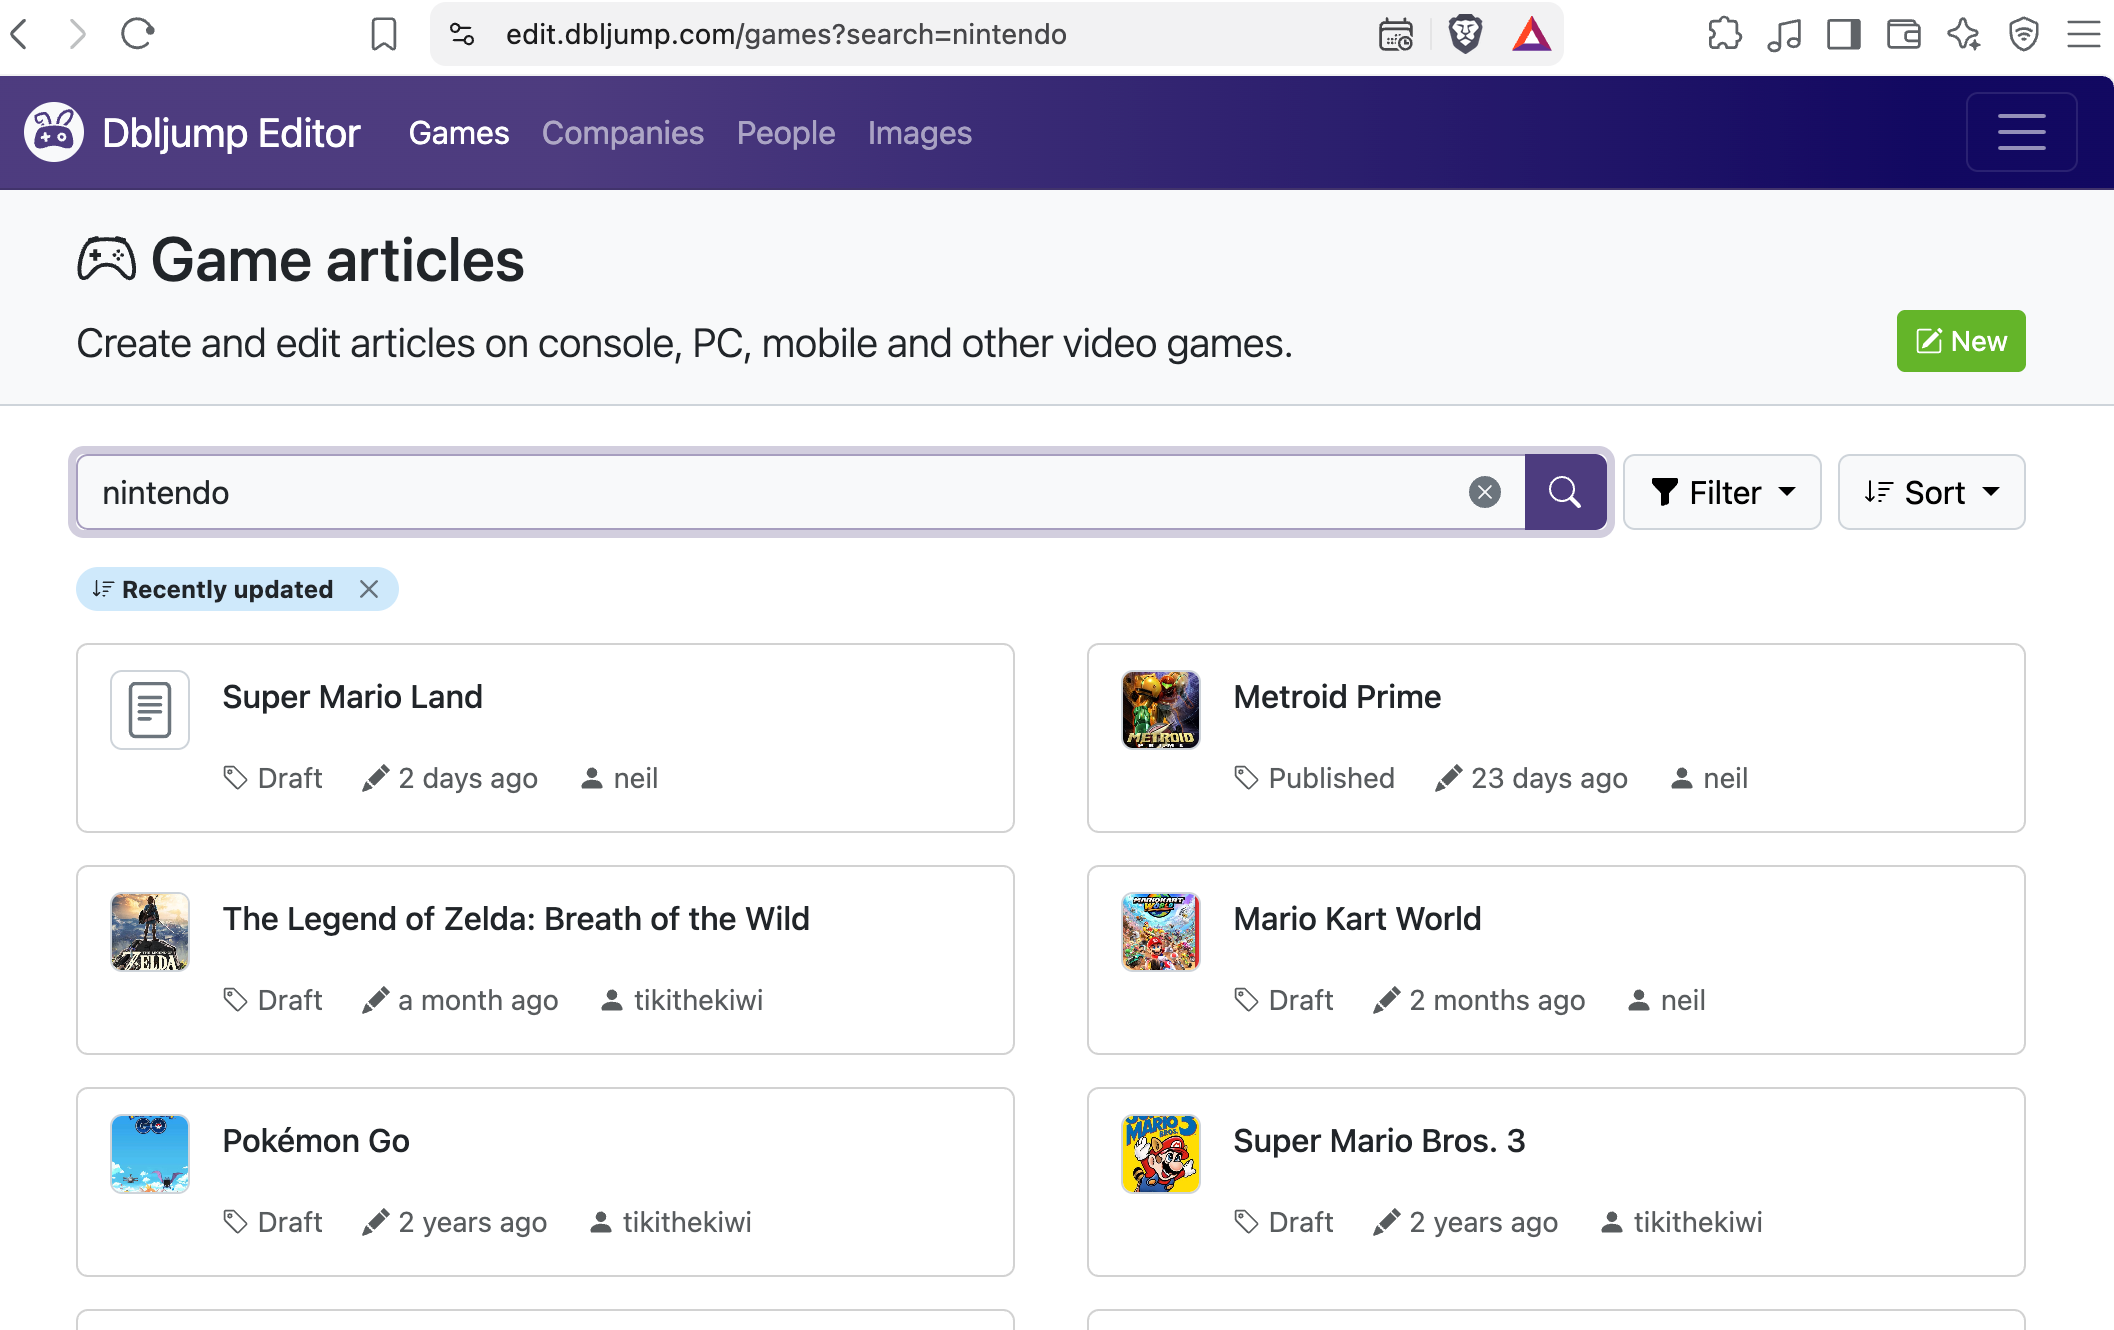Open the Companies nav tab
Viewport: 2114px width, 1330px height.
pyautogui.click(x=623, y=133)
